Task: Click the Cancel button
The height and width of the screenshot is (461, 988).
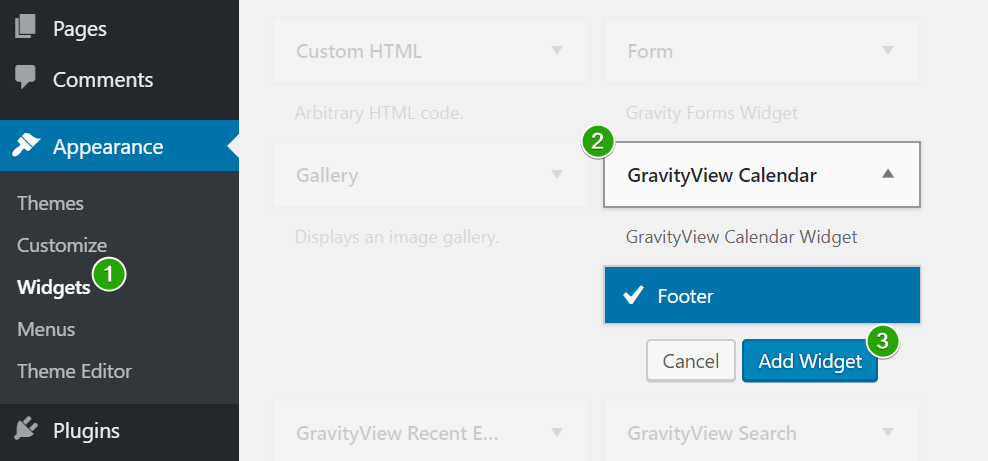Action: point(691,361)
